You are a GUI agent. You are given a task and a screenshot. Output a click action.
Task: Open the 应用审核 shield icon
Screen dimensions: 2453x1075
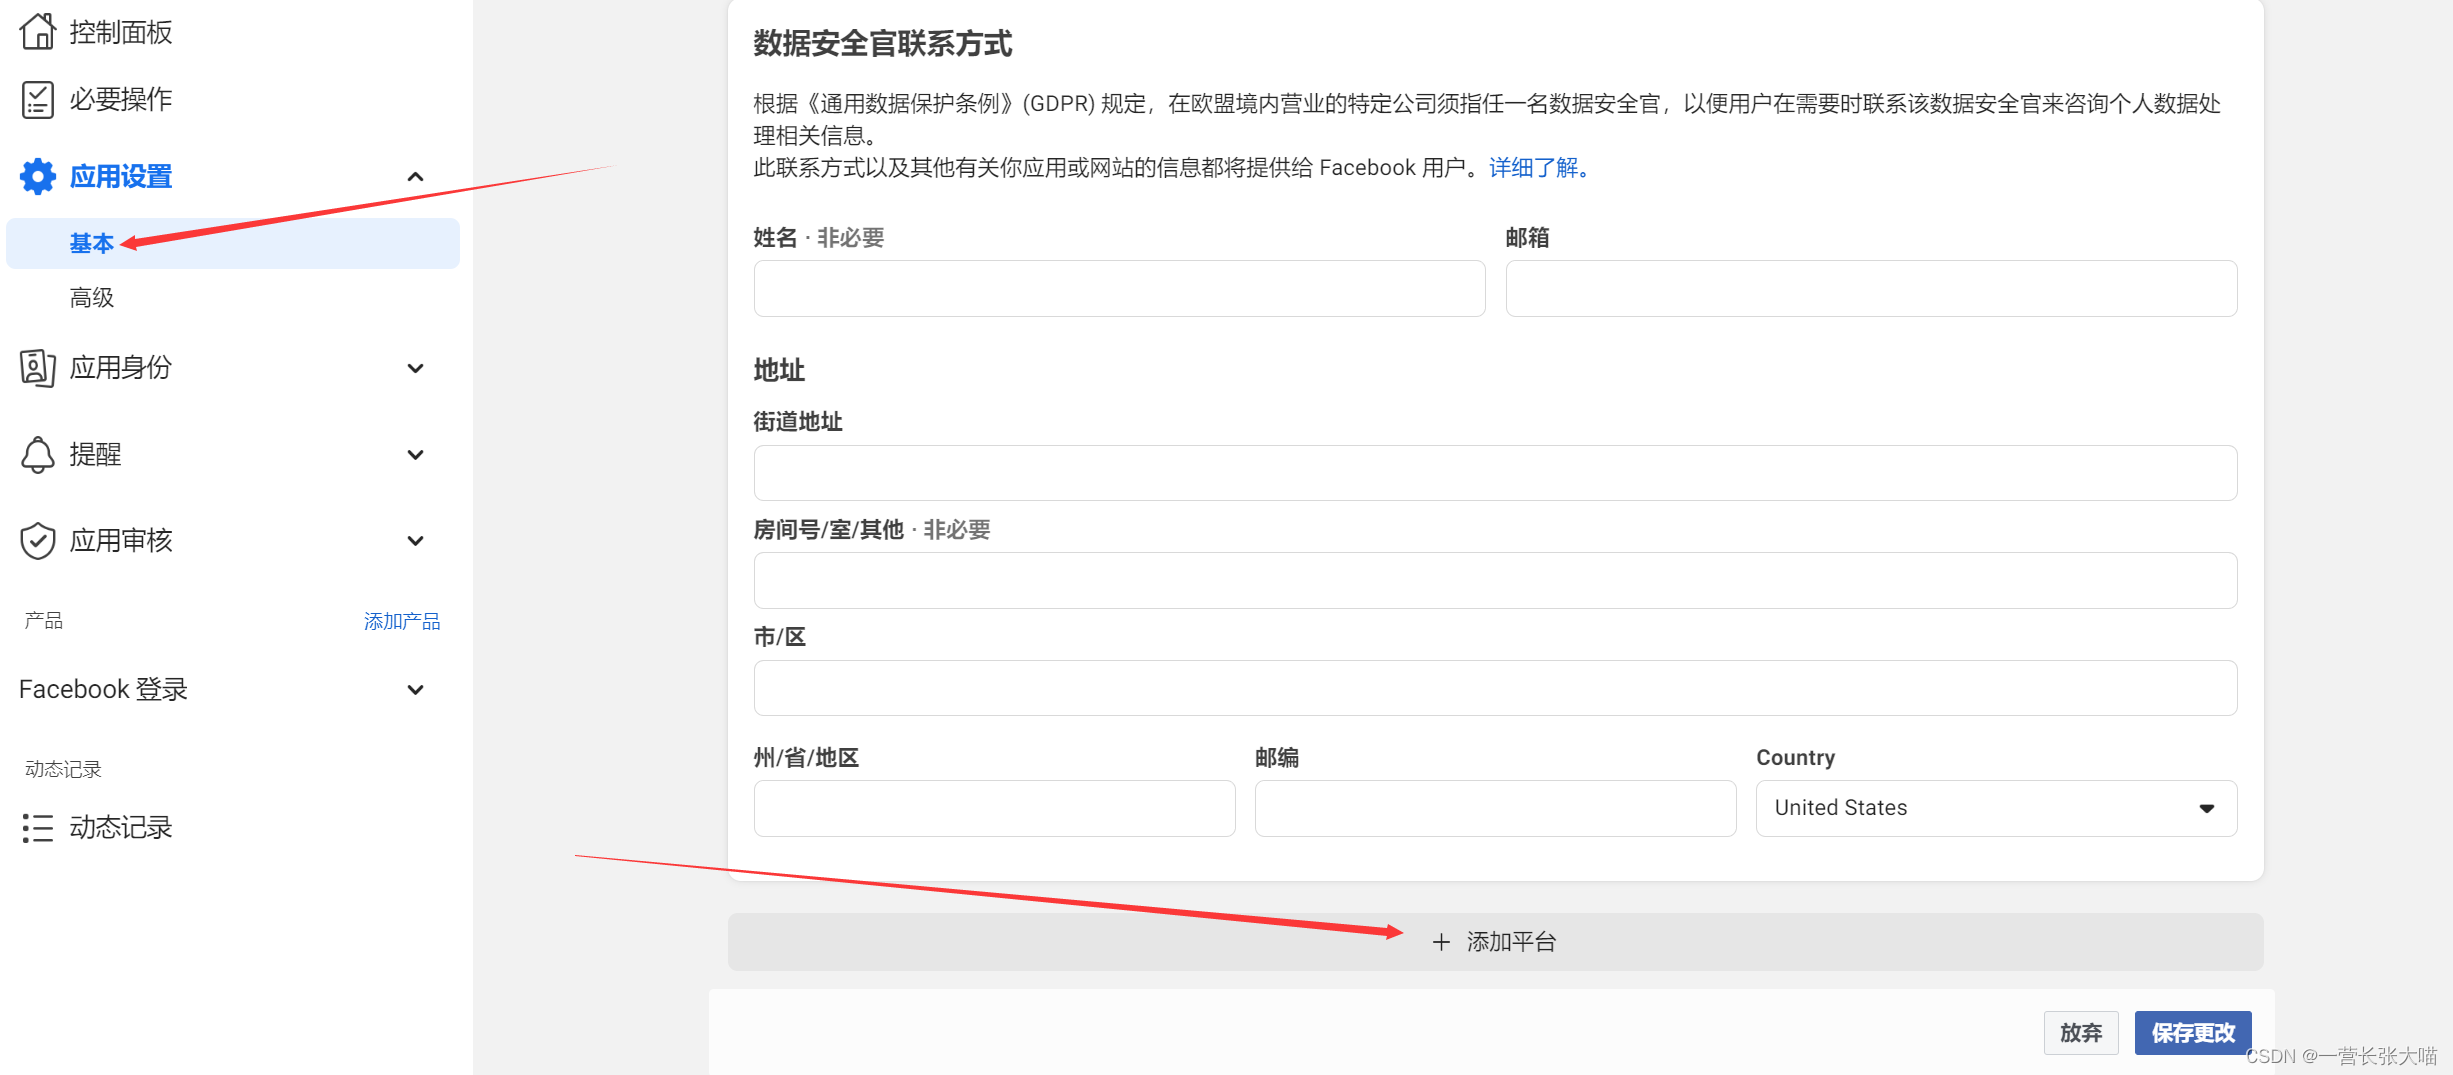point(37,541)
